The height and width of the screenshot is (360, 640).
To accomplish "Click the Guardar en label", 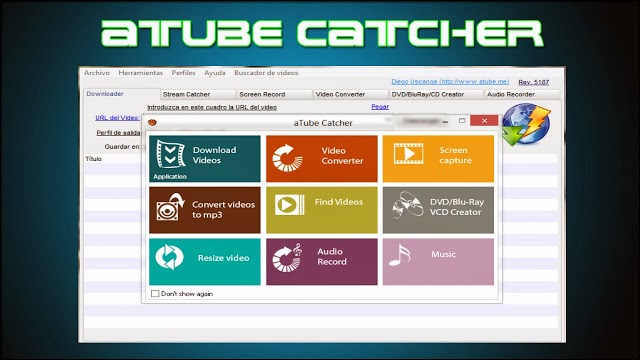I will [122, 147].
